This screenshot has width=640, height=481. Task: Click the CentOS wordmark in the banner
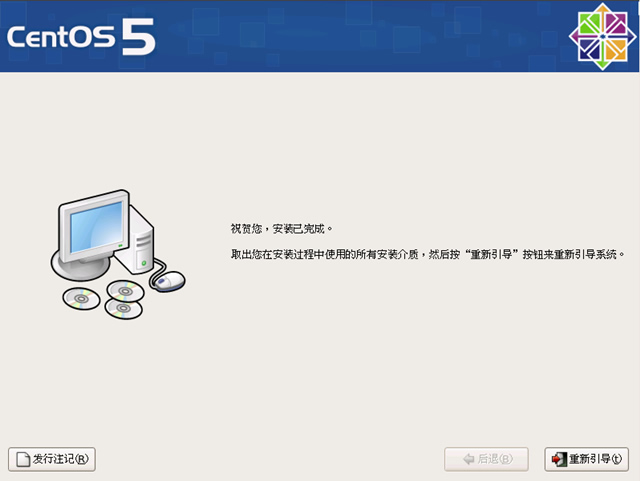click(61, 37)
